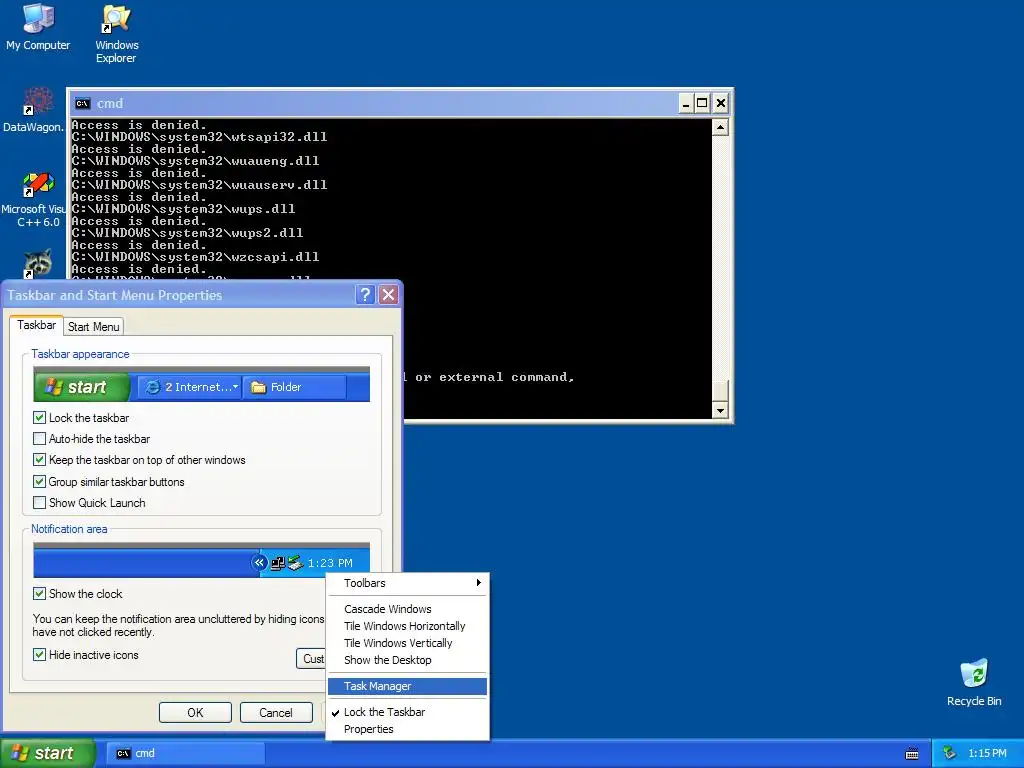Minimize the cmd window

(686, 103)
